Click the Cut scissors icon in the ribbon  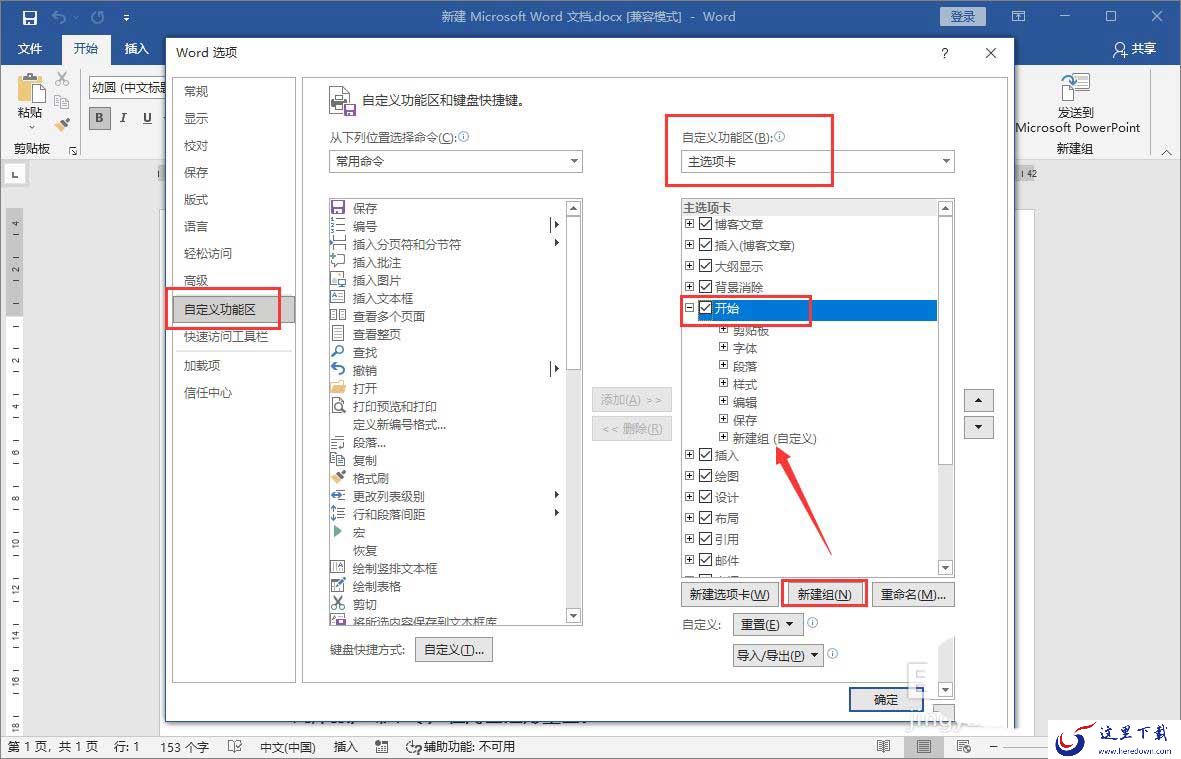pyautogui.click(x=62, y=79)
